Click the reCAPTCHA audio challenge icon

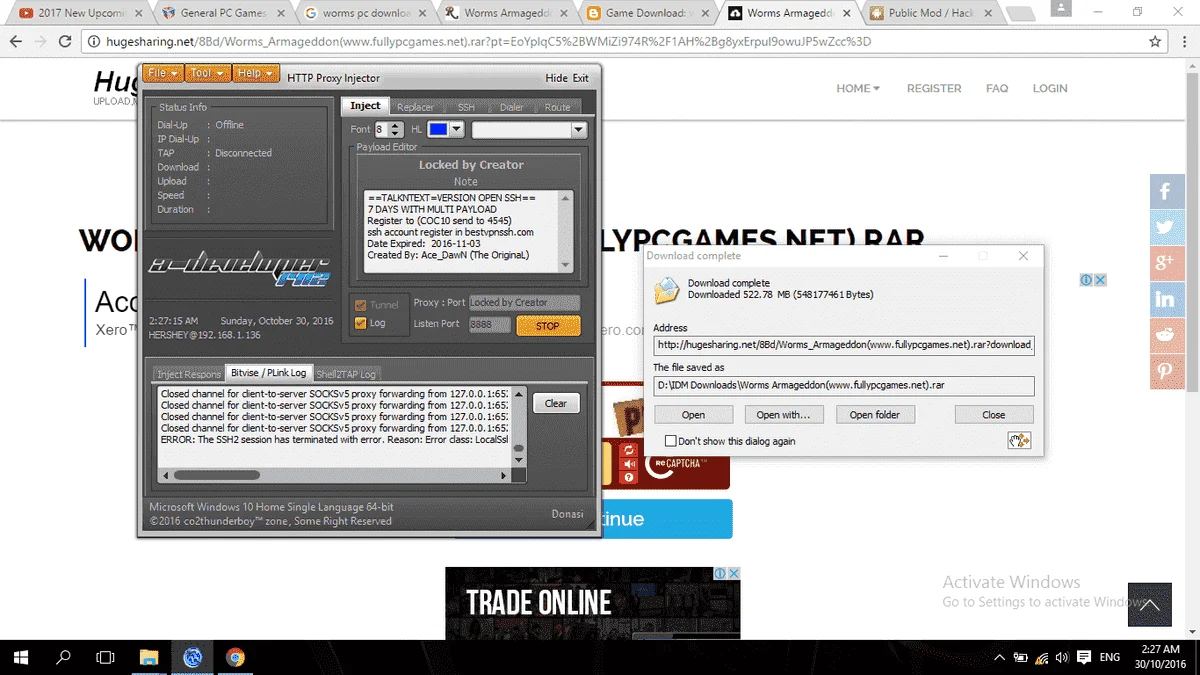pyautogui.click(x=629, y=463)
